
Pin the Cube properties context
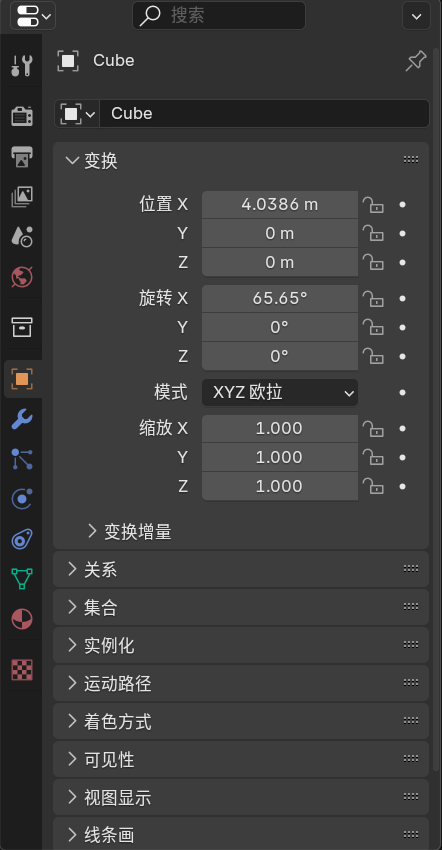coord(416,61)
